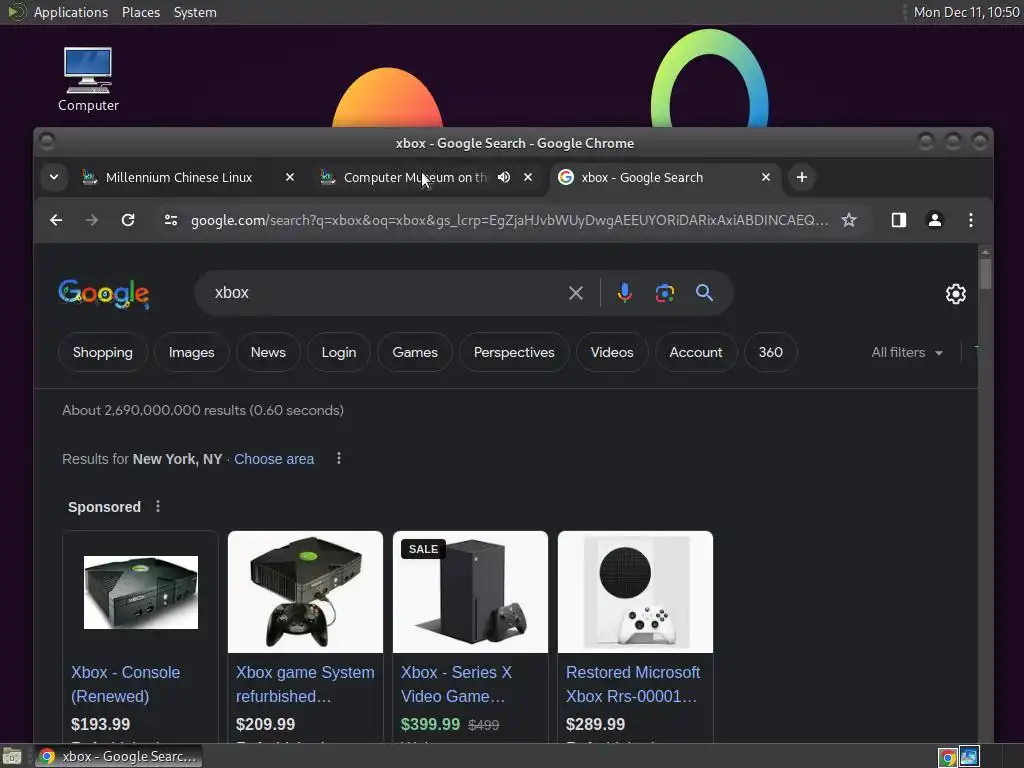Click Chrome icon in system tray

click(947, 757)
